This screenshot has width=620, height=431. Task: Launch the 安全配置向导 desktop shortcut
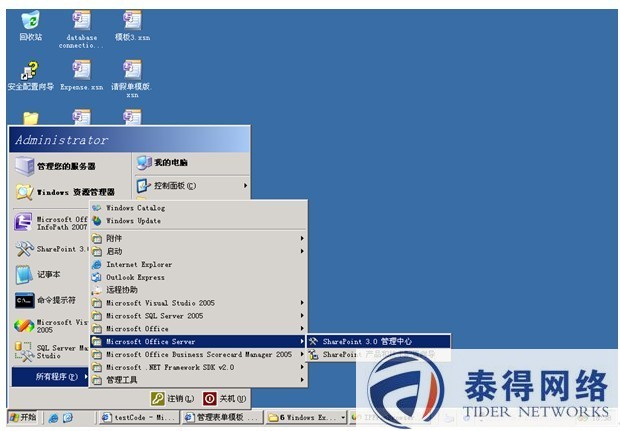pyautogui.click(x=30, y=76)
